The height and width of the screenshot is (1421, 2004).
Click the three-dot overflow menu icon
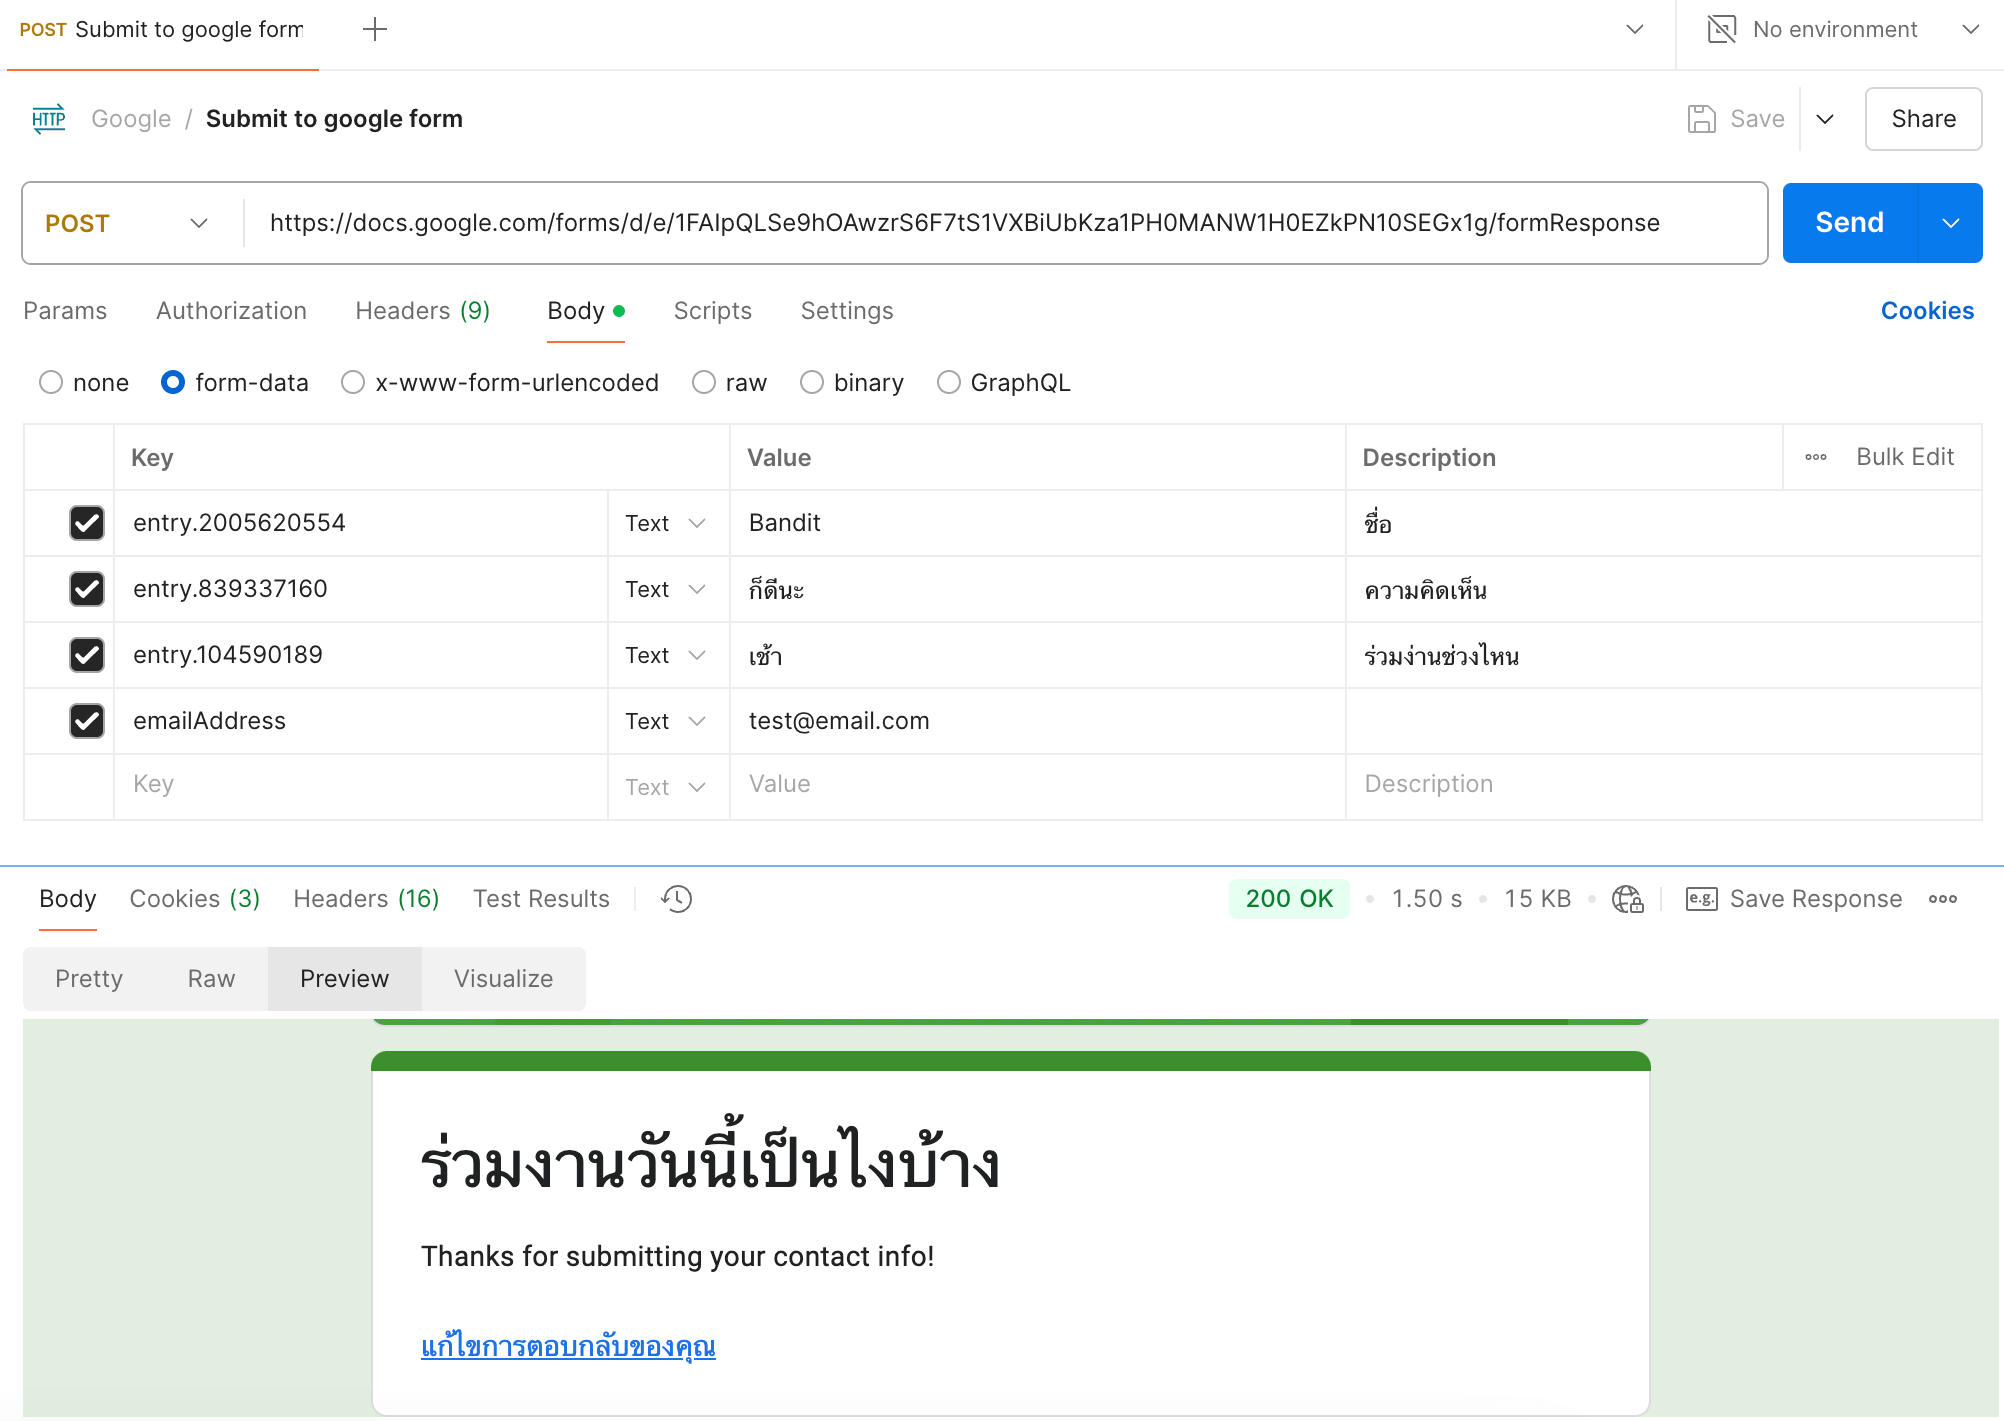[1816, 455]
